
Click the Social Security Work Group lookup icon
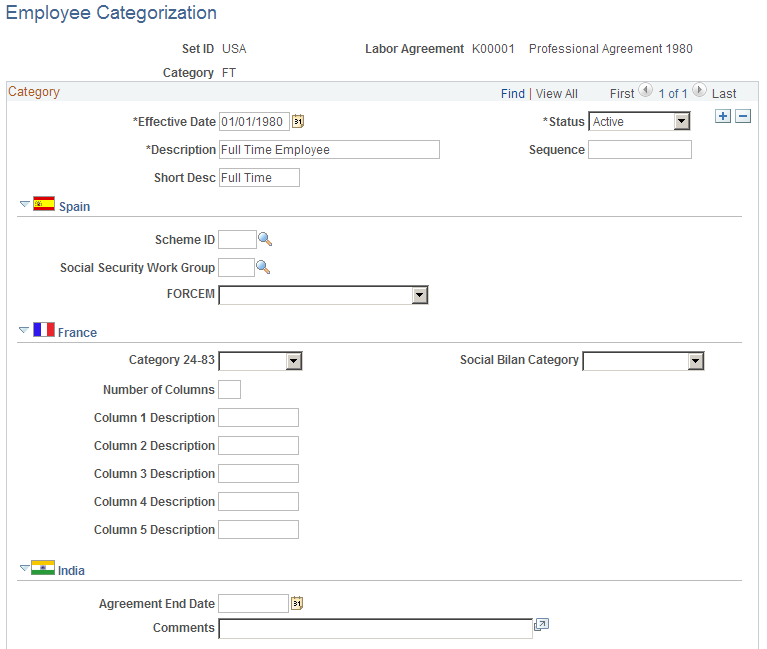[263, 267]
